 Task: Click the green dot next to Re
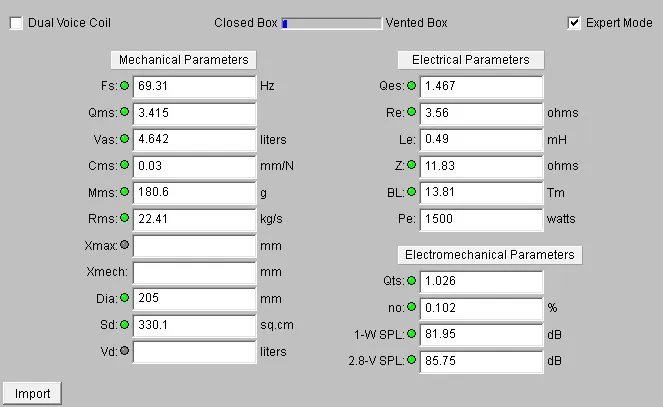pyautogui.click(x=412, y=112)
